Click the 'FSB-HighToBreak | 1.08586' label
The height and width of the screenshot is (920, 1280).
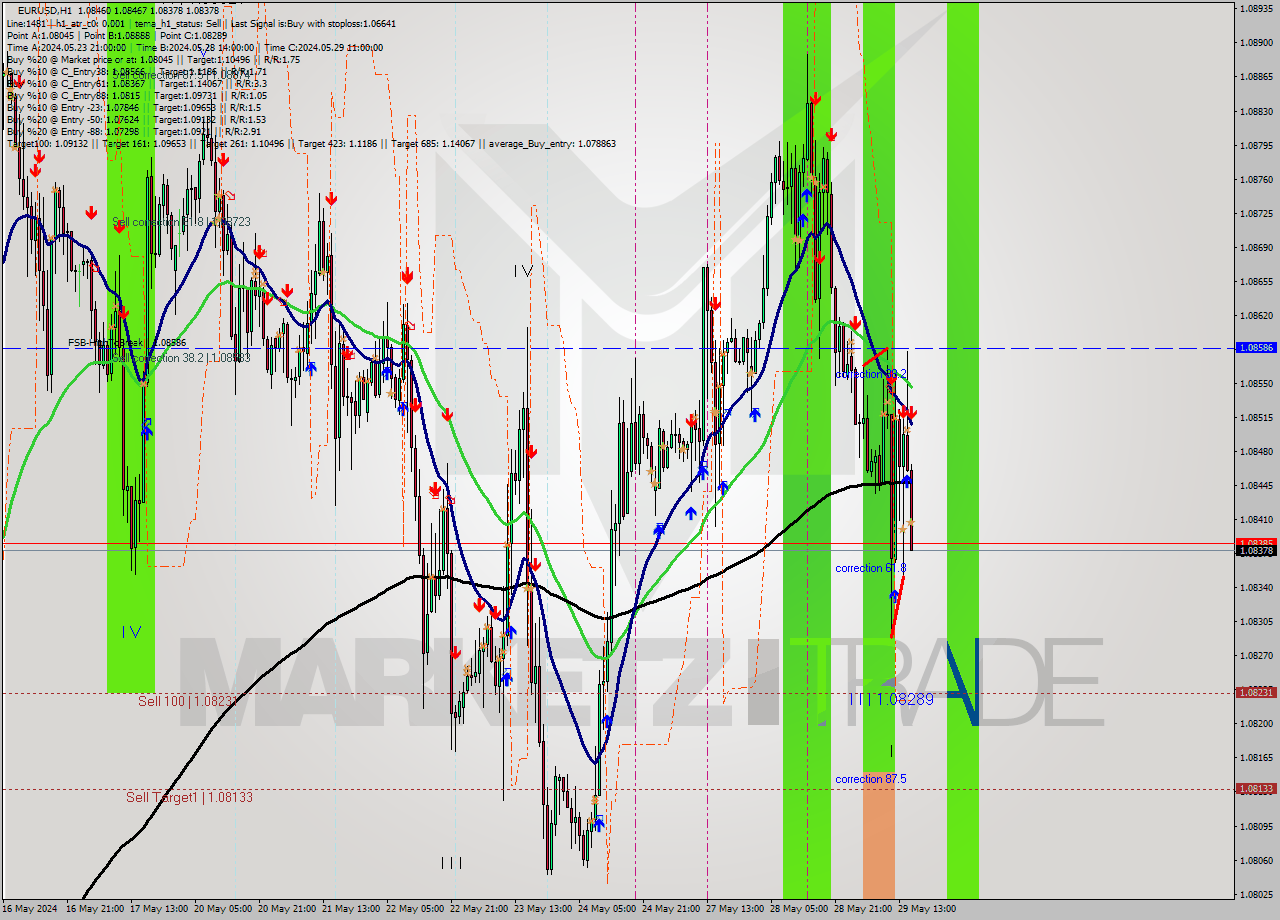tap(127, 342)
